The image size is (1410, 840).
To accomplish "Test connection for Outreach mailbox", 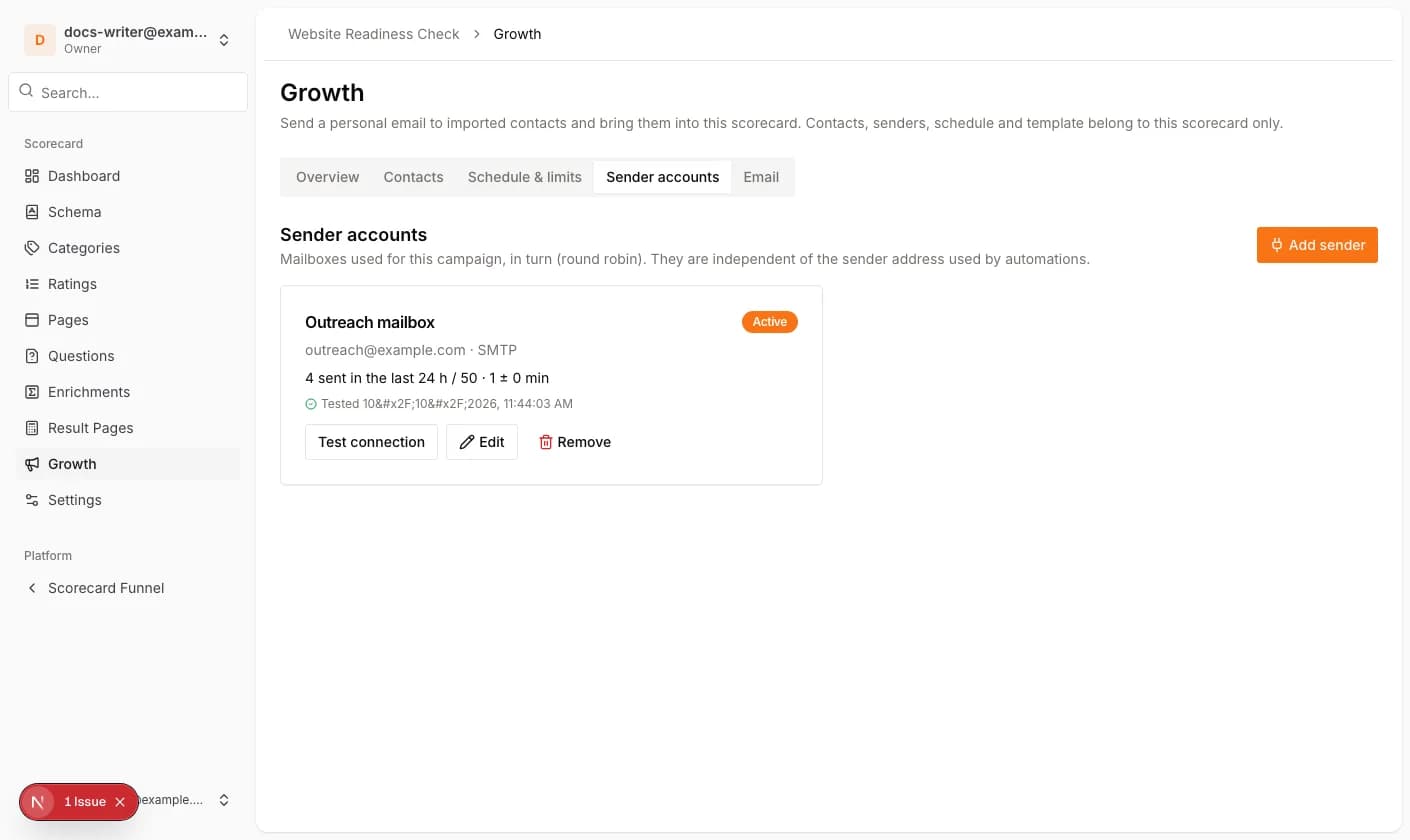I will coord(371,442).
